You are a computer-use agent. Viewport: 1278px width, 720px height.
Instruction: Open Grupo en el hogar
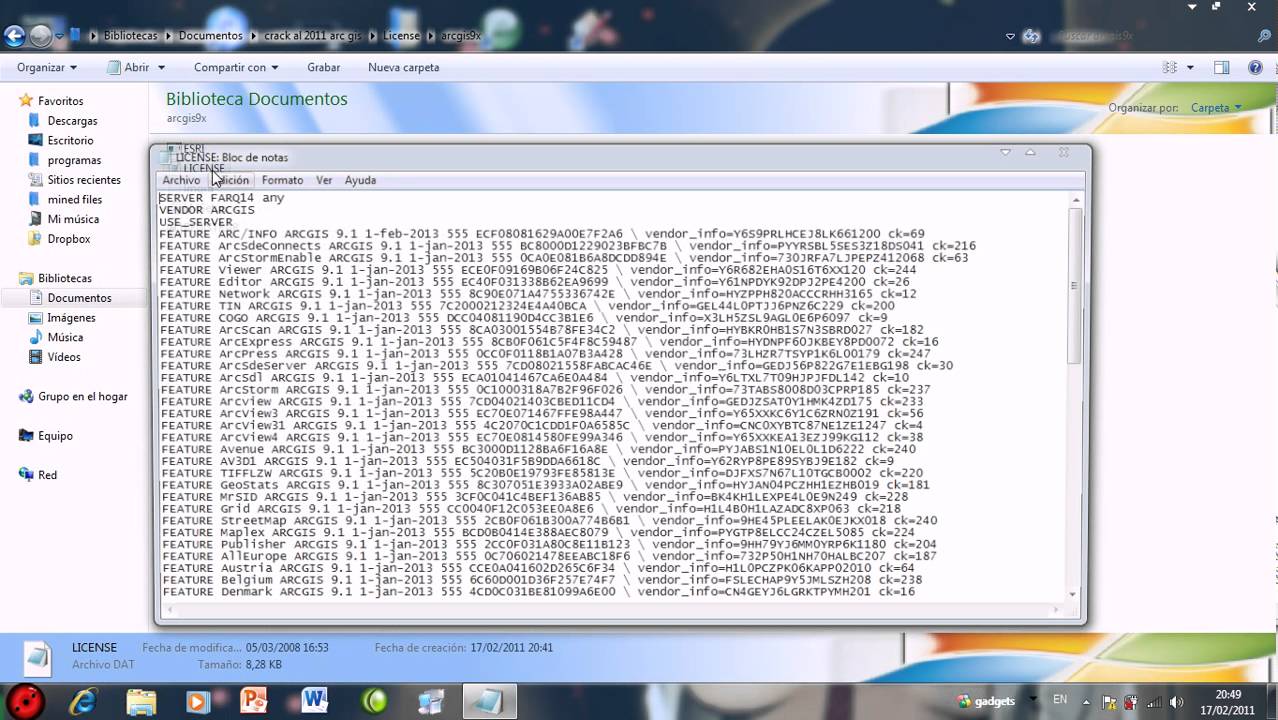[x=83, y=396]
